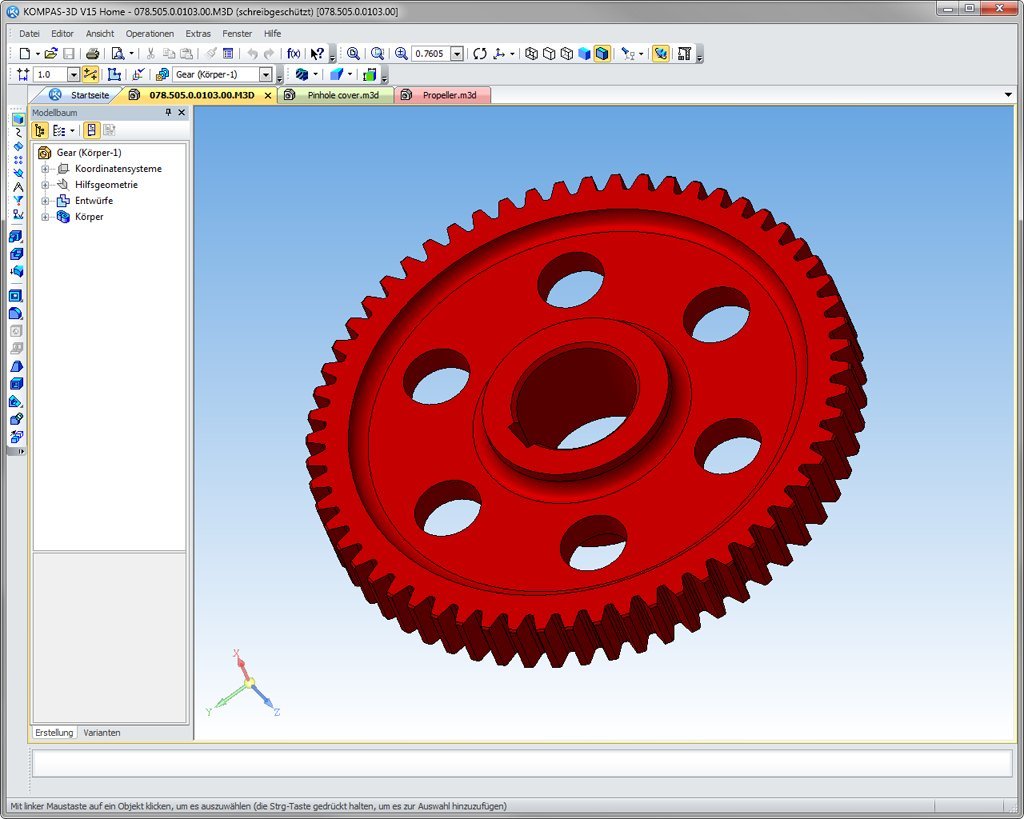Click the context help arrow-question icon

point(317,54)
